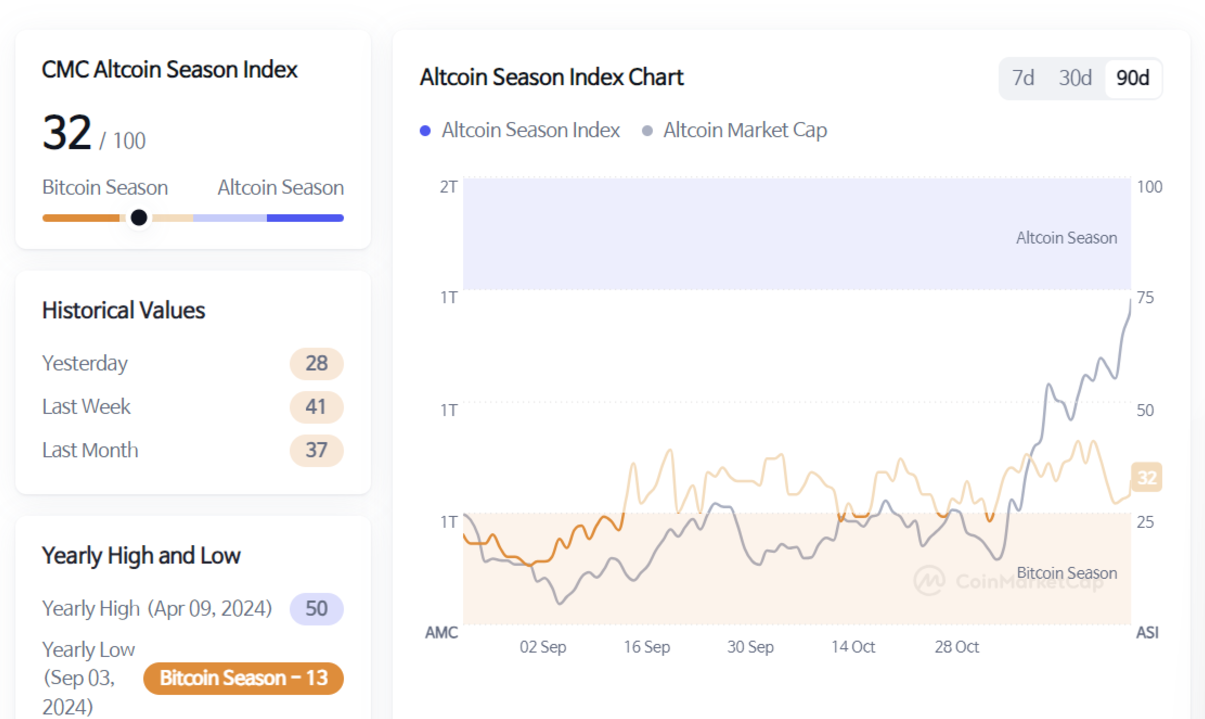The image size is (1205, 719).
Task: Click the CoinMarketCap watermark logo icon
Action: tap(930, 580)
